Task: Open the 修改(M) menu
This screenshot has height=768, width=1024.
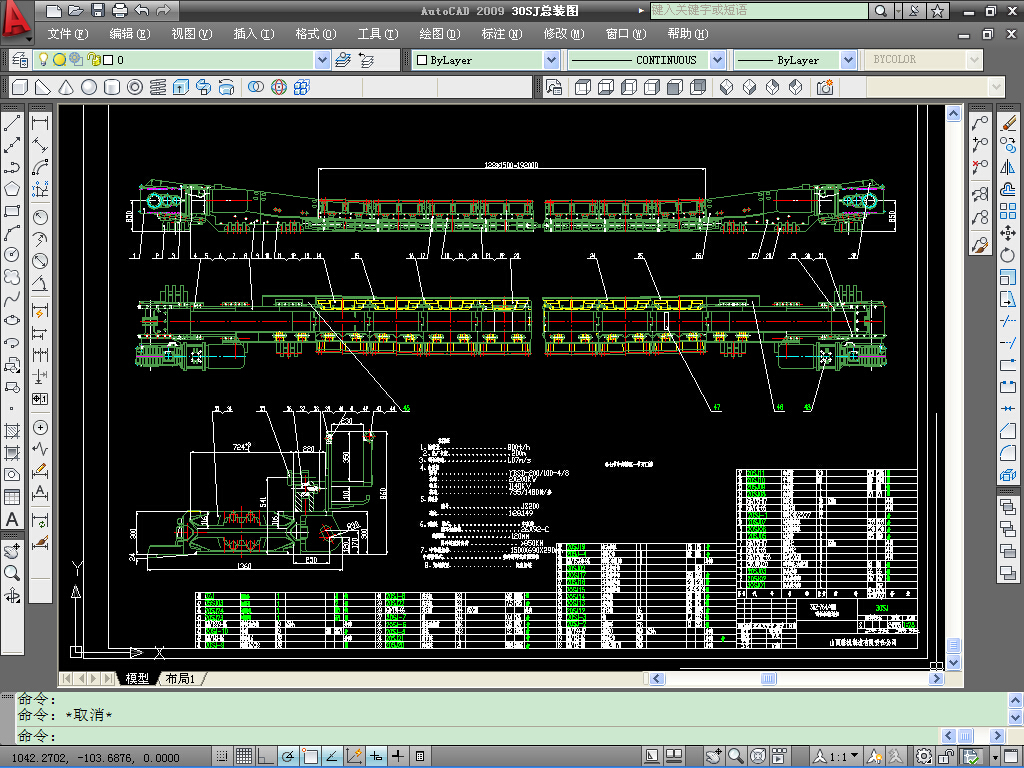Action: tap(564, 34)
